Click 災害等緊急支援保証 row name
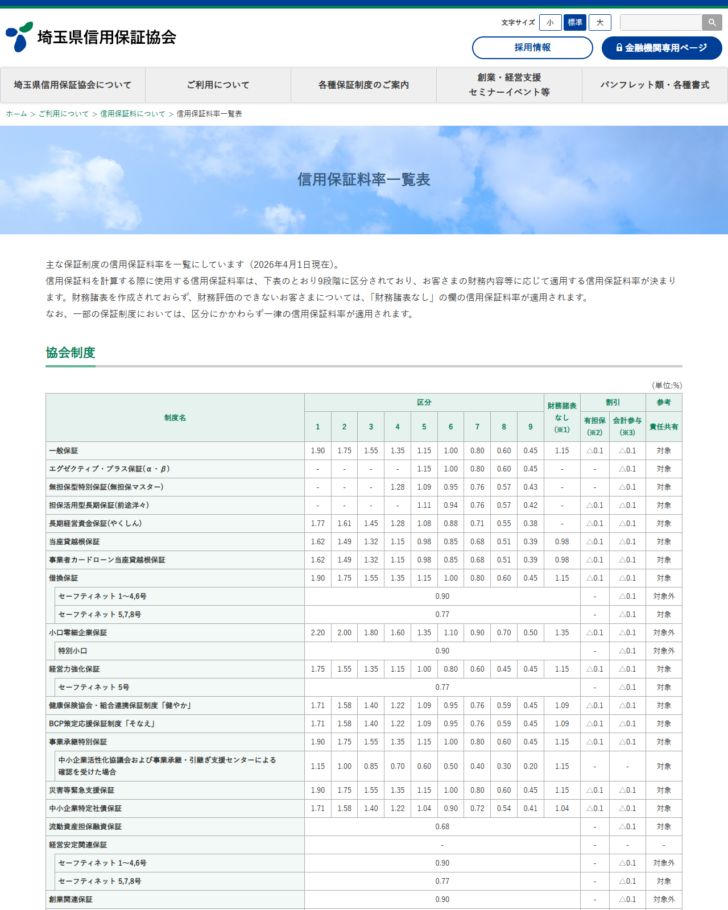The height and width of the screenshot is (910, 728). 81,790
